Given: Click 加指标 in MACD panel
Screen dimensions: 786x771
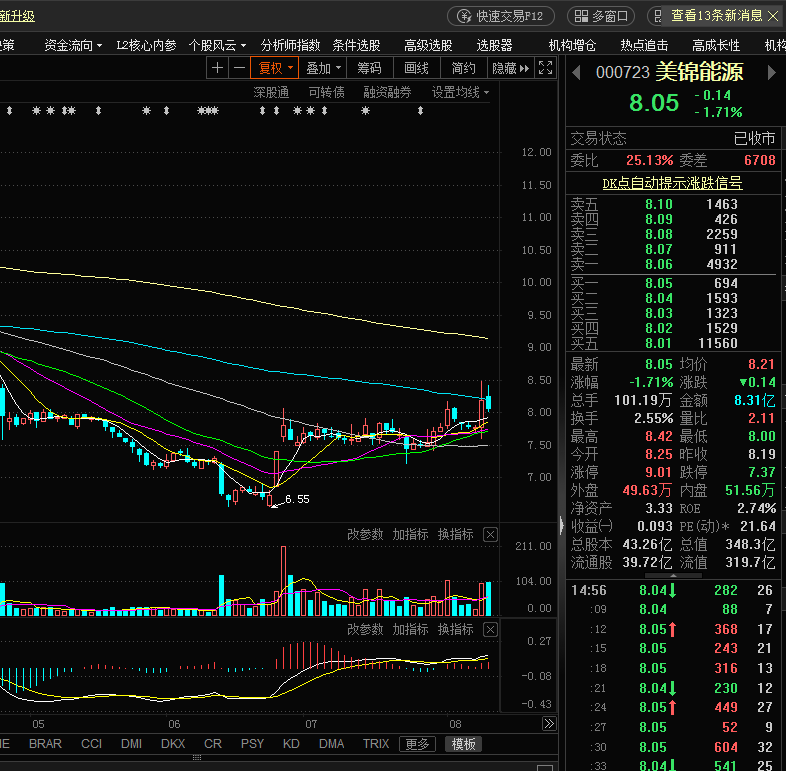Looking at the screenshot, I should (410, 630).
